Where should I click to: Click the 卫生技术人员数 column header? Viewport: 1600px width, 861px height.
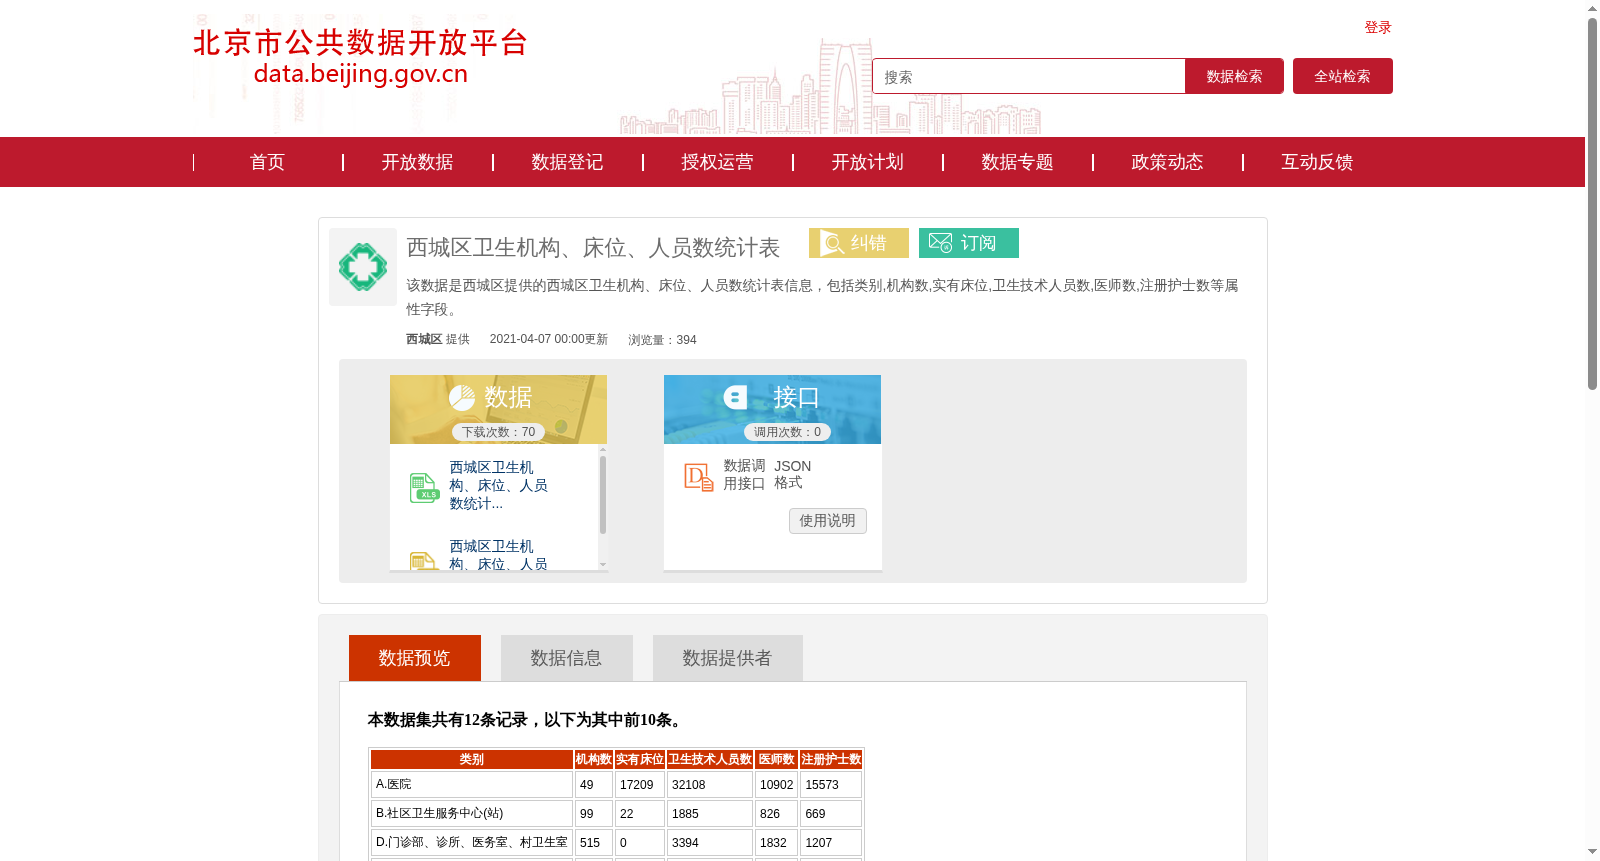tap(710, 760)
